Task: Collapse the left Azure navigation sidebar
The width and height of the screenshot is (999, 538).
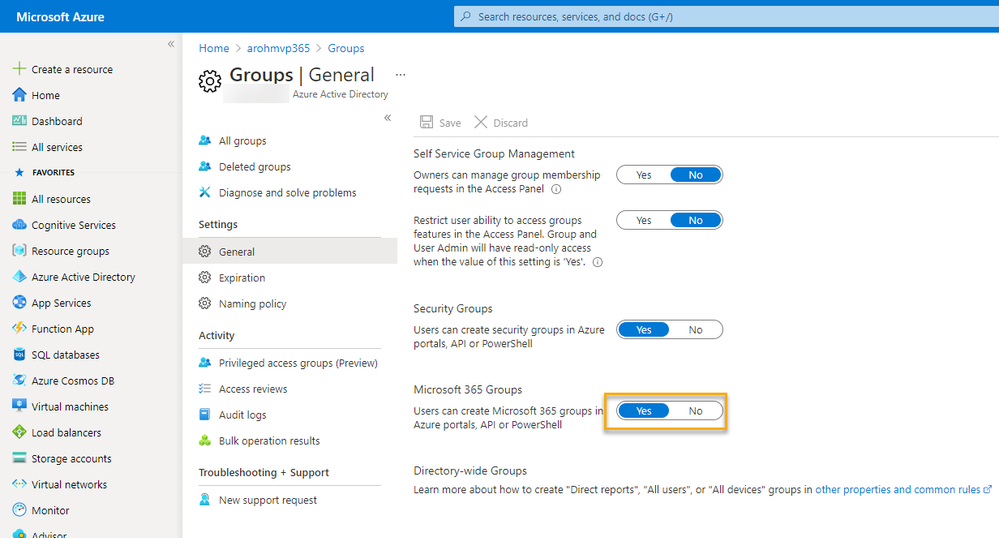Action: point(171,44)
